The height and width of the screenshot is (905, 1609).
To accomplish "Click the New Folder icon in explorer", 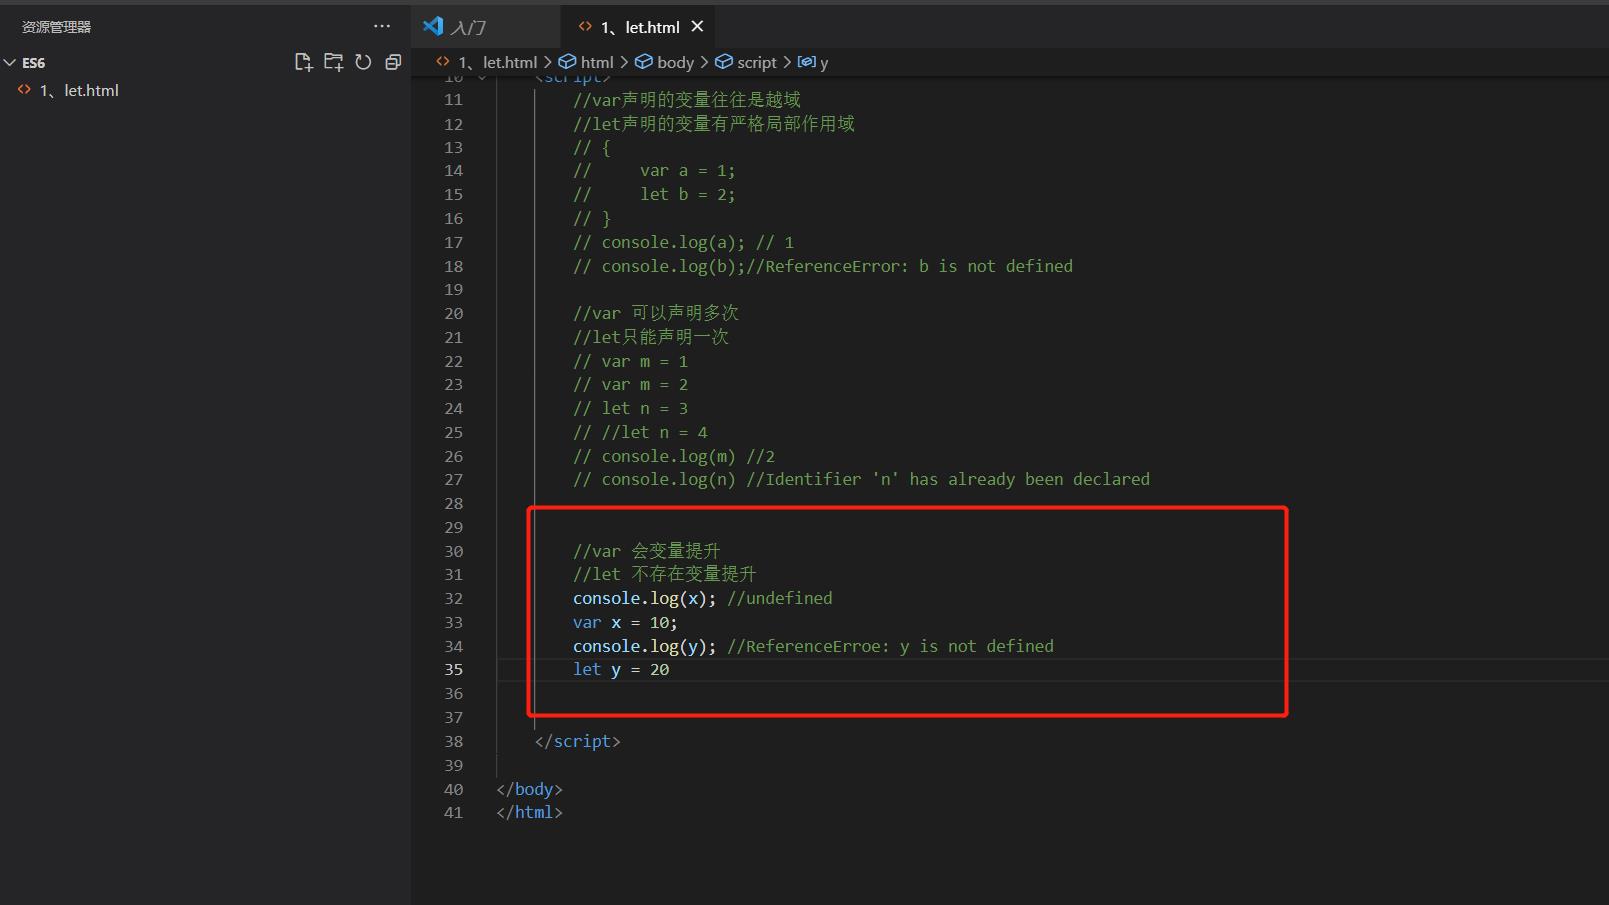I will coord(333,62).
